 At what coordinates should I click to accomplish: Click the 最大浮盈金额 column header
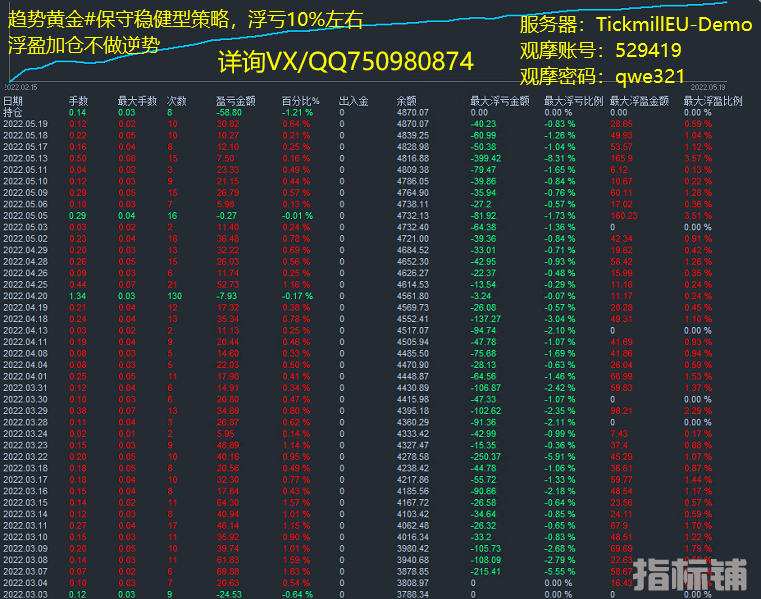(639, 101)
